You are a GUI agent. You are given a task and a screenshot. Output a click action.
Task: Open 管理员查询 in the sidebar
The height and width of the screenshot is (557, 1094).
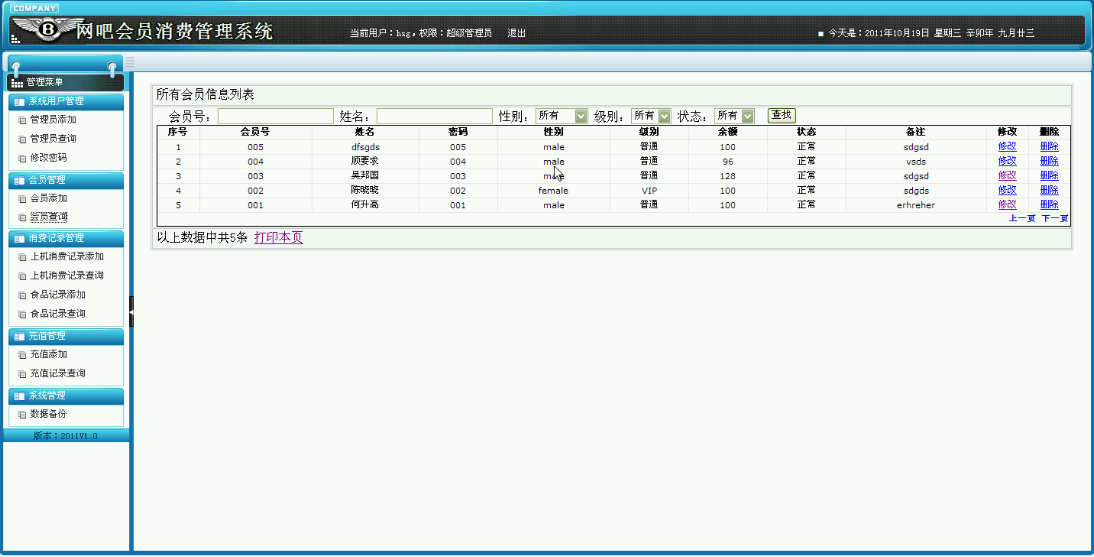(53, 139)
